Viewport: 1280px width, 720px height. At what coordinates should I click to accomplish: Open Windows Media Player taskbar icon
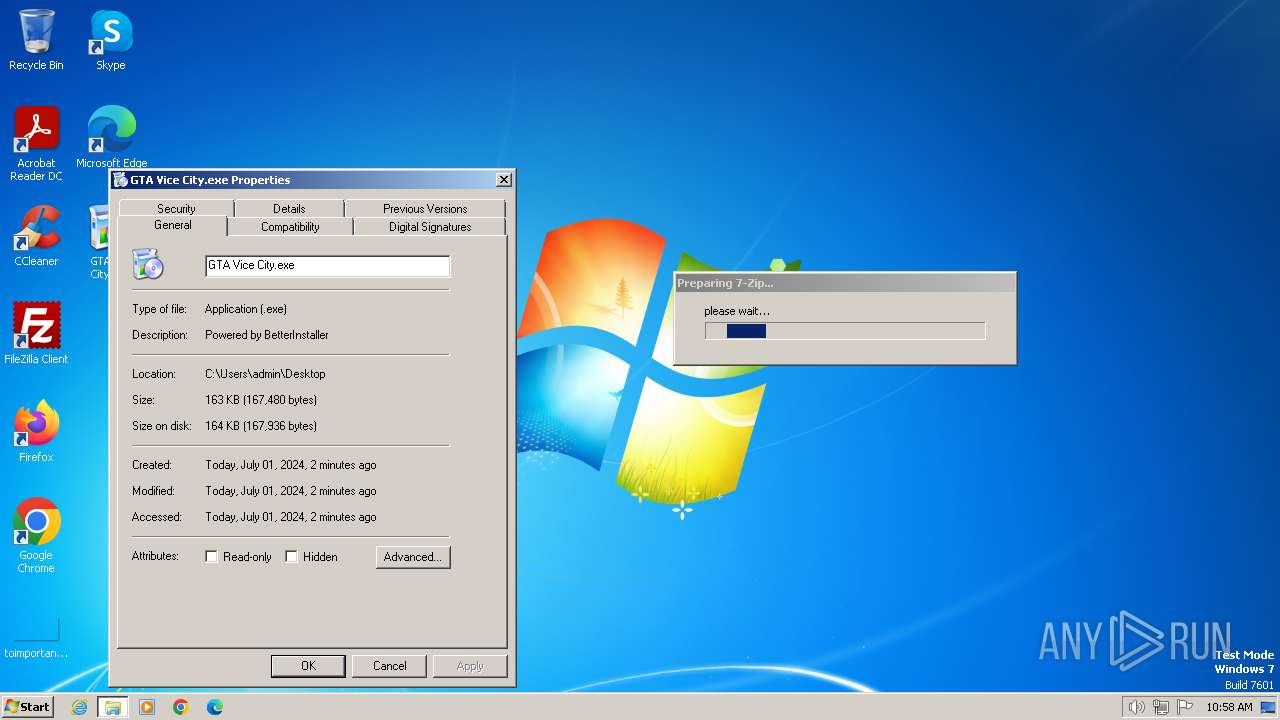click(x=147, y=707)
